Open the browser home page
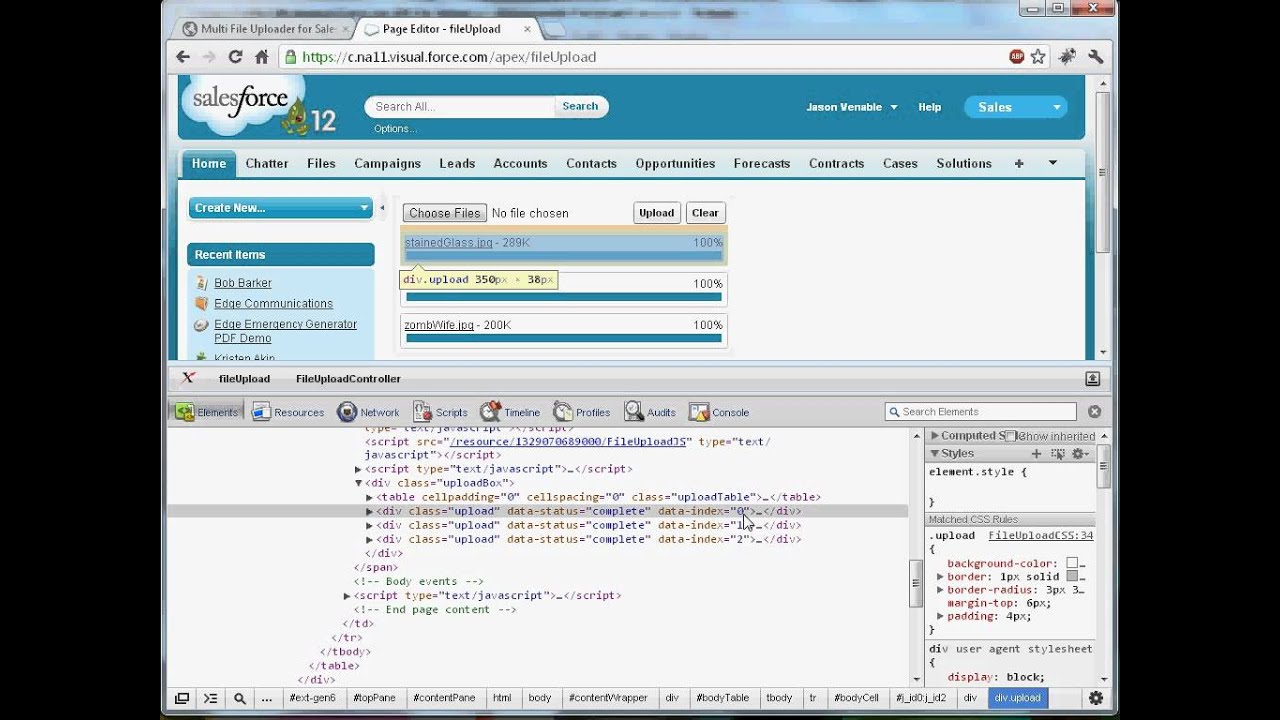 [261, 57]
